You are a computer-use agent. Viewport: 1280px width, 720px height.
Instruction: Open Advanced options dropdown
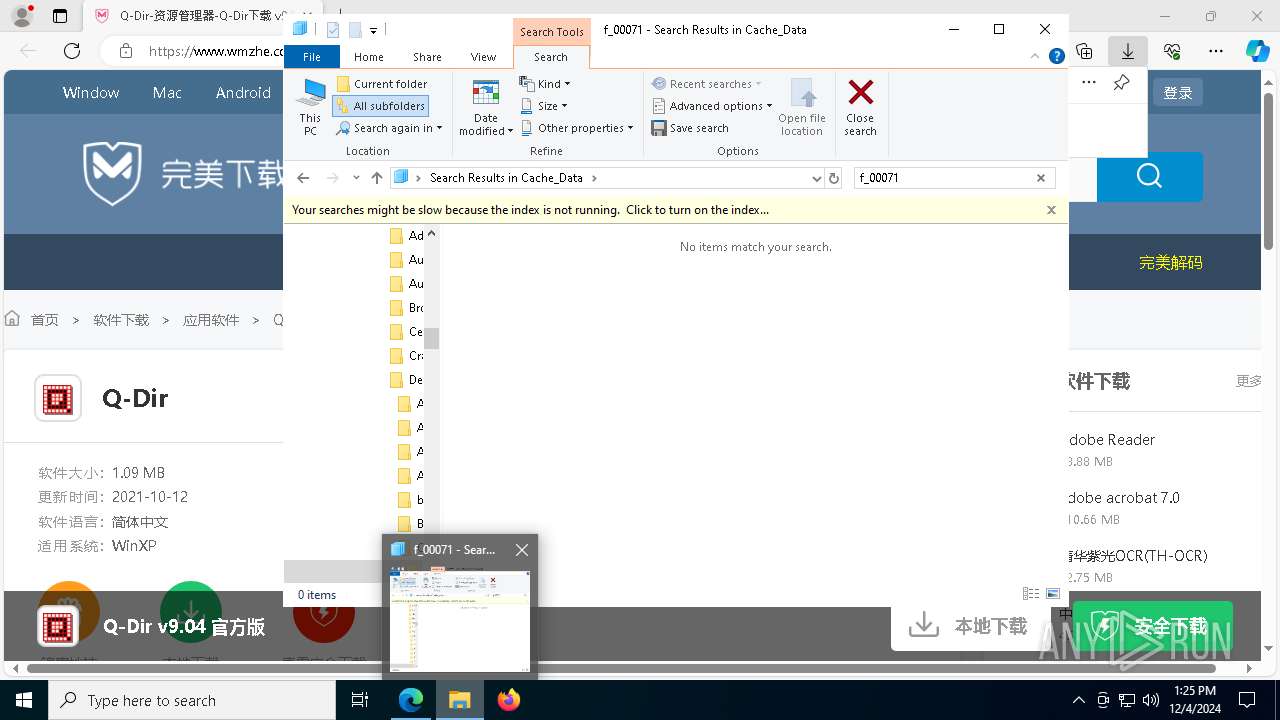[712, 106]
